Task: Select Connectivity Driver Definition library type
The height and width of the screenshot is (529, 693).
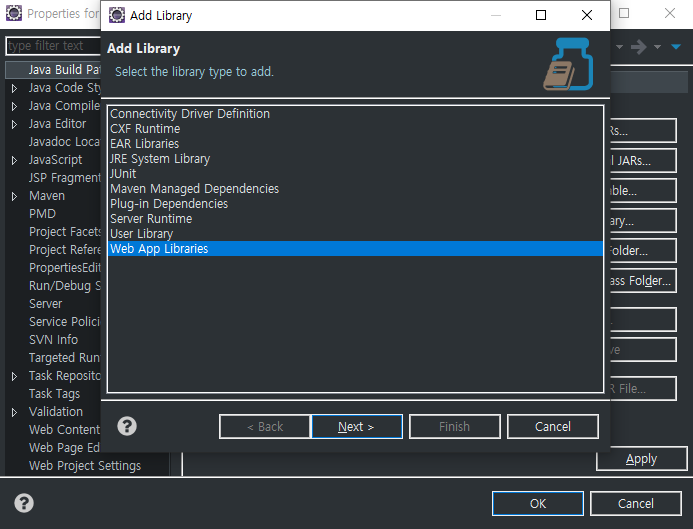Action: tap(355, 114)
